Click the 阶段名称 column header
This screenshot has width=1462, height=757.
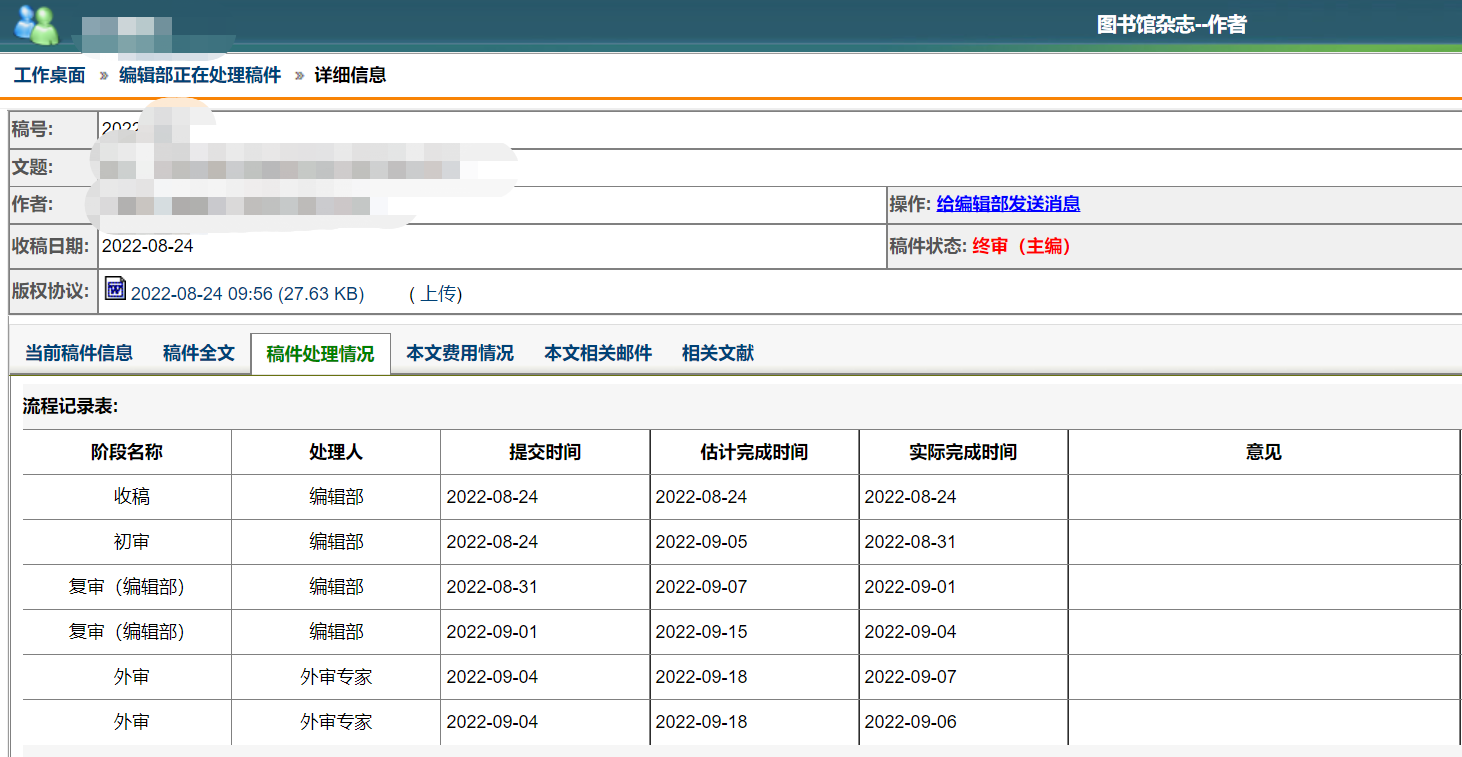pos(127,452)
